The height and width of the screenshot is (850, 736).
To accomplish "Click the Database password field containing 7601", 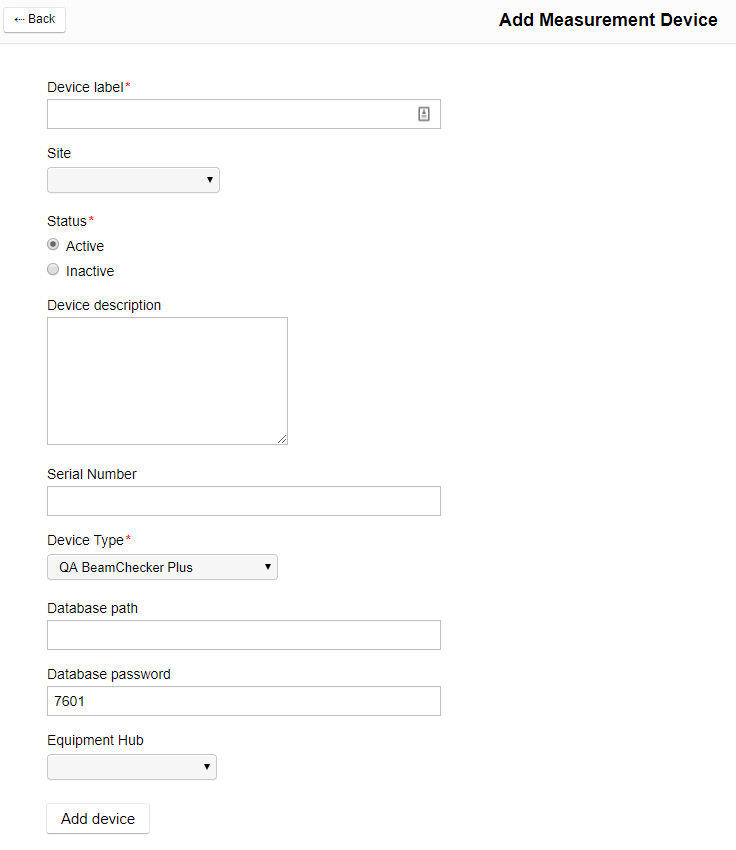I will pyautogui.click(x=243, y=701).
